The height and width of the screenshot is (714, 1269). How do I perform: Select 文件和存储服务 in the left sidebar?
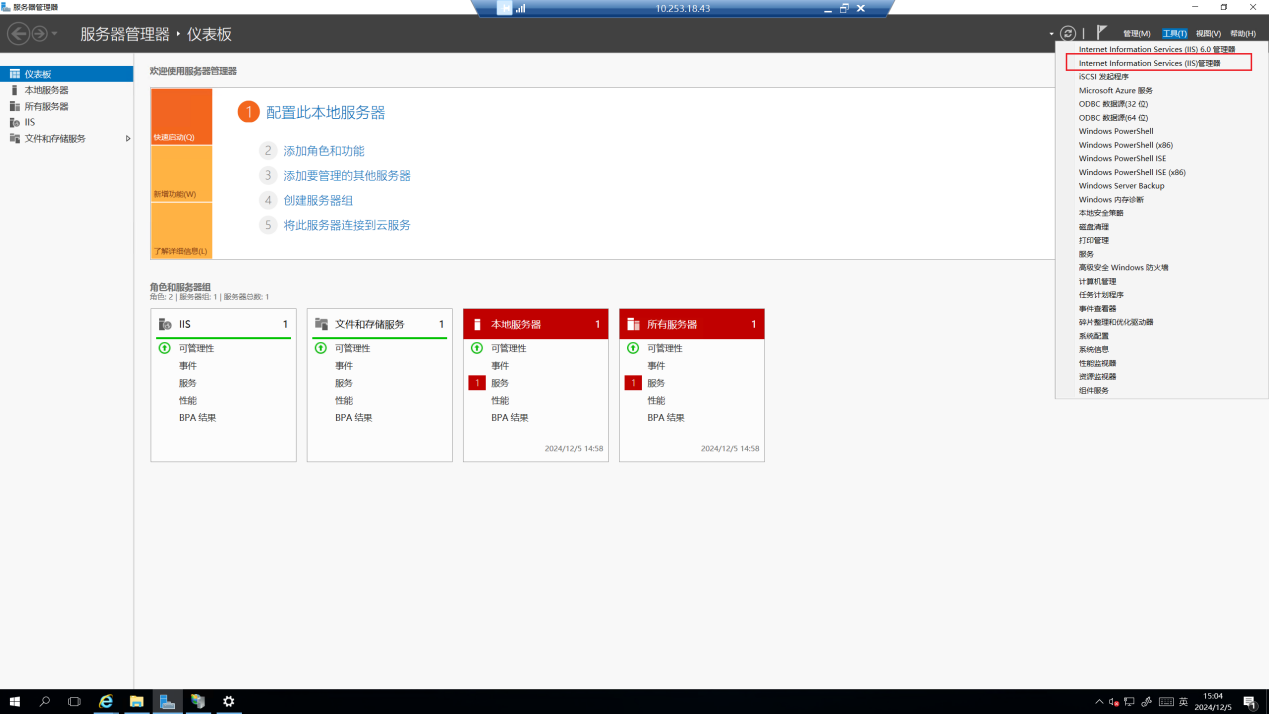[66, 138]
